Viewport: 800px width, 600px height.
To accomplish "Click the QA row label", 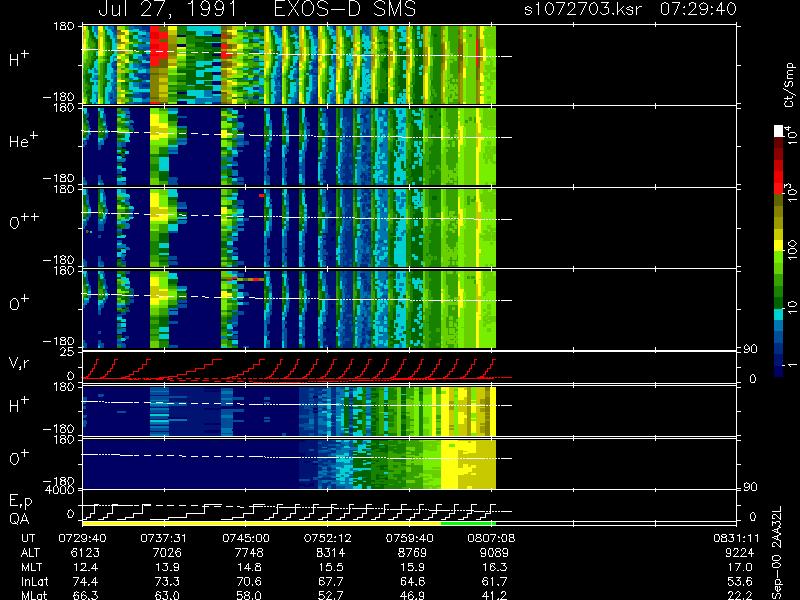I will click(19, 518).
